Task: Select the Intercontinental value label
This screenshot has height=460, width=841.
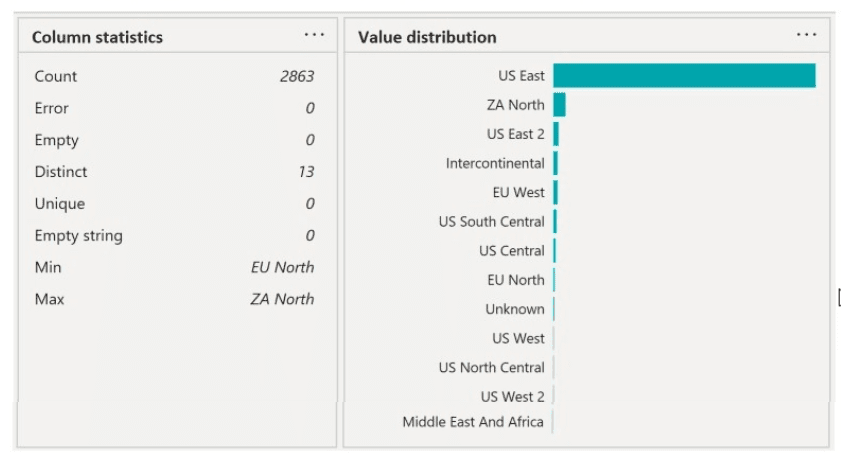Action: [495, 163]
